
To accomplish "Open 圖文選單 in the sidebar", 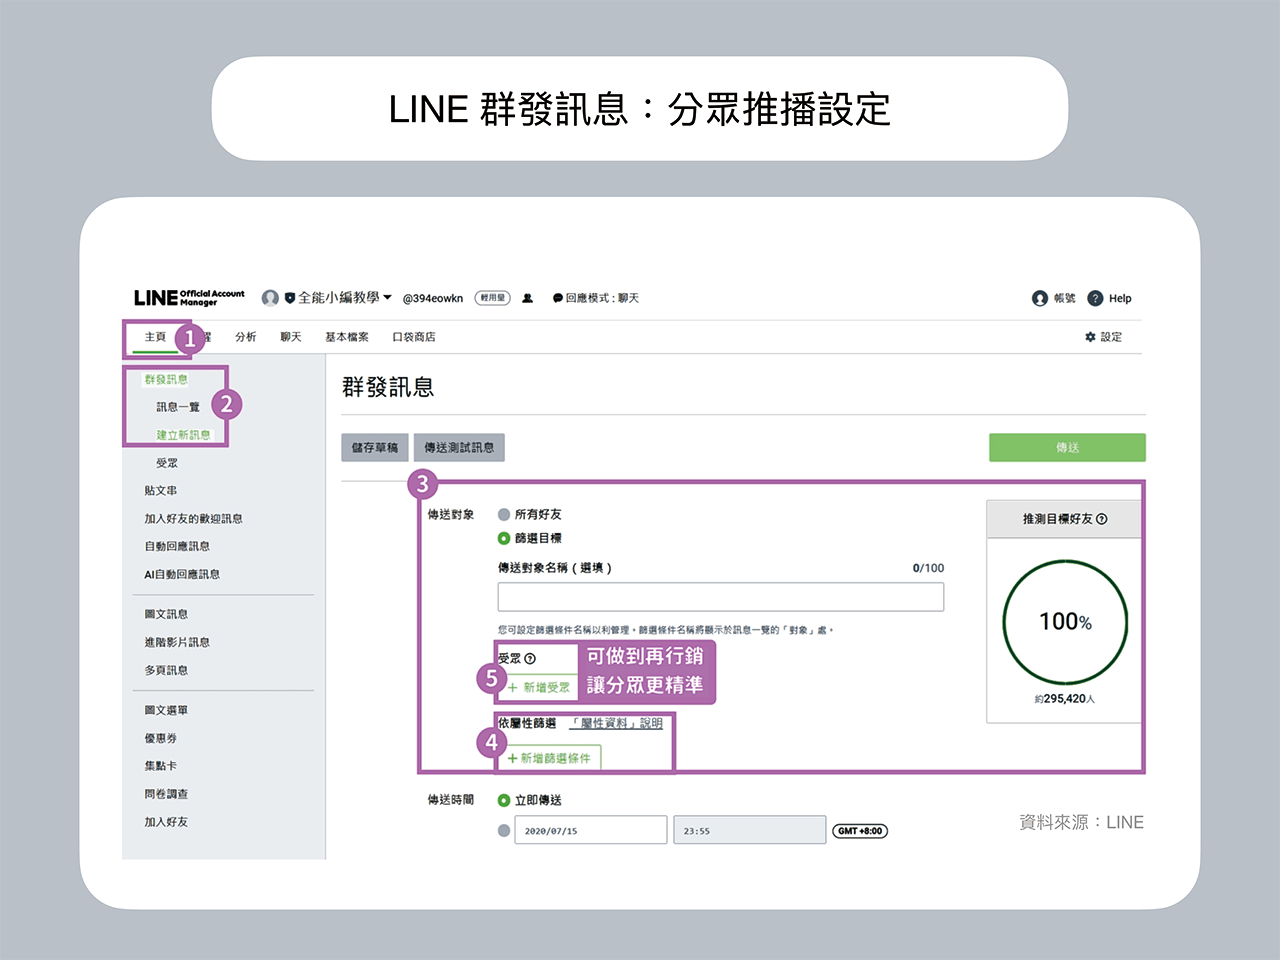I will pos(166,710).
